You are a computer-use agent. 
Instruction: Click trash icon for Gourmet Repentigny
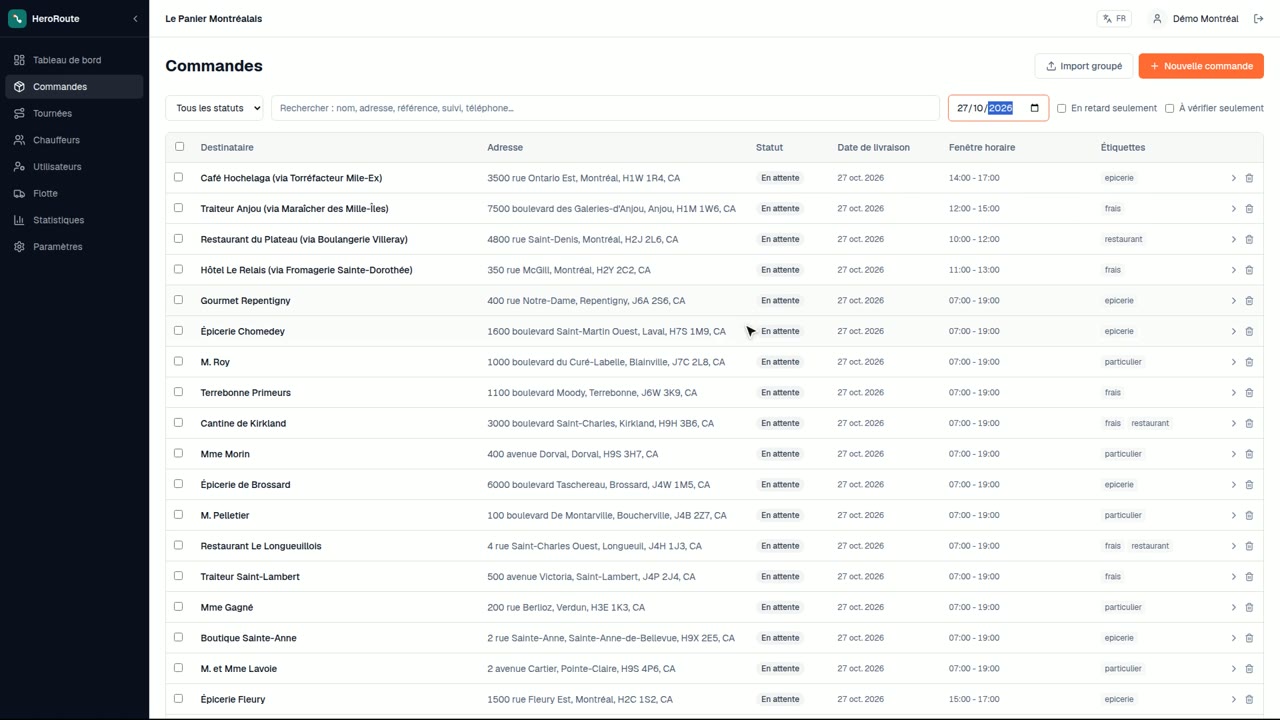tap(1249, 301)
